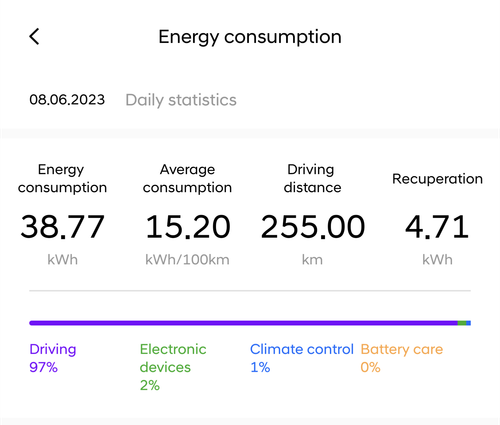Click the green segment of usage bar
Image resolution: width=500 pixels, height=425 pixels.
(462, 323)
